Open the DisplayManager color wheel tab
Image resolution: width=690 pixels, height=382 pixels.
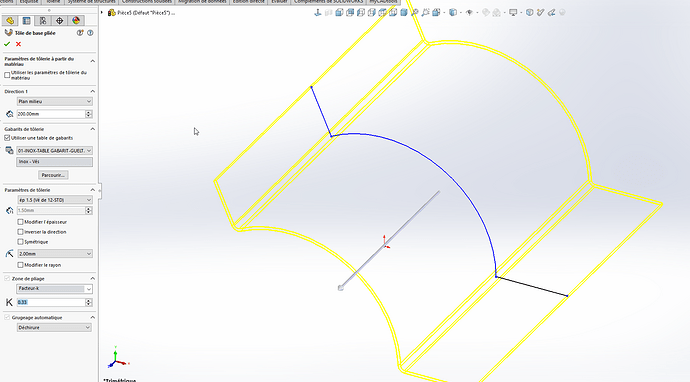tap(76, 21)
